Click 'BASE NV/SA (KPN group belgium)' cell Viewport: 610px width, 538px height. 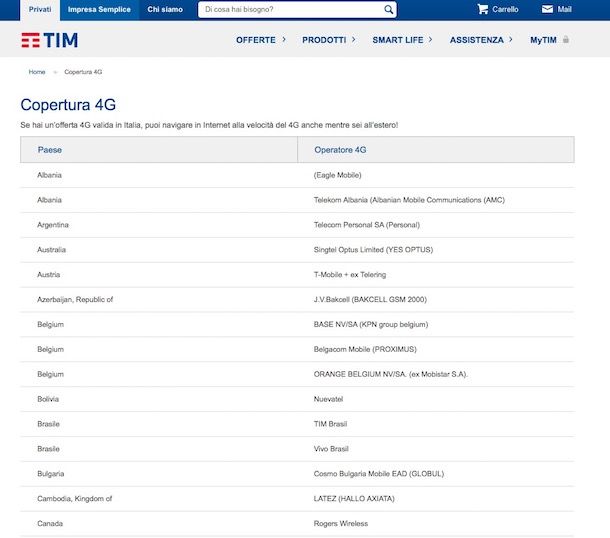[x=371, y=324]
